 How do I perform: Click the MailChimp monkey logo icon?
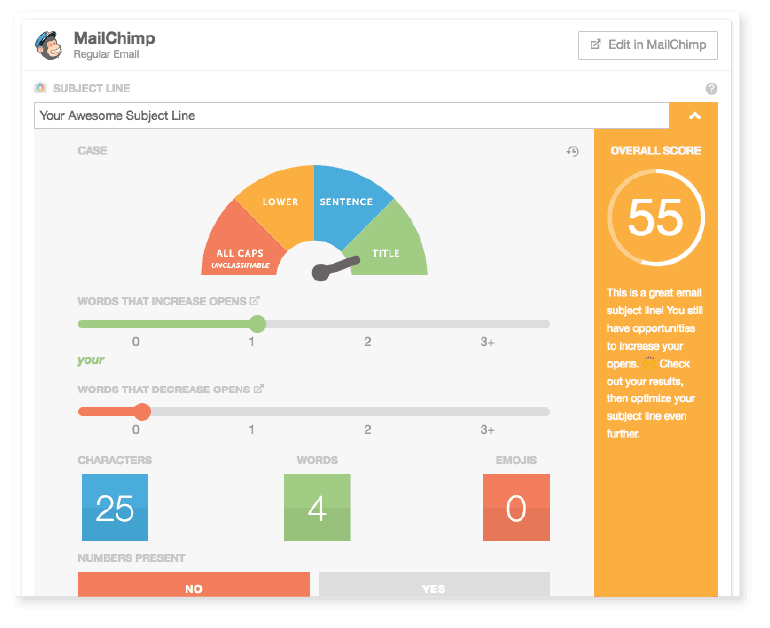[48, 45]
